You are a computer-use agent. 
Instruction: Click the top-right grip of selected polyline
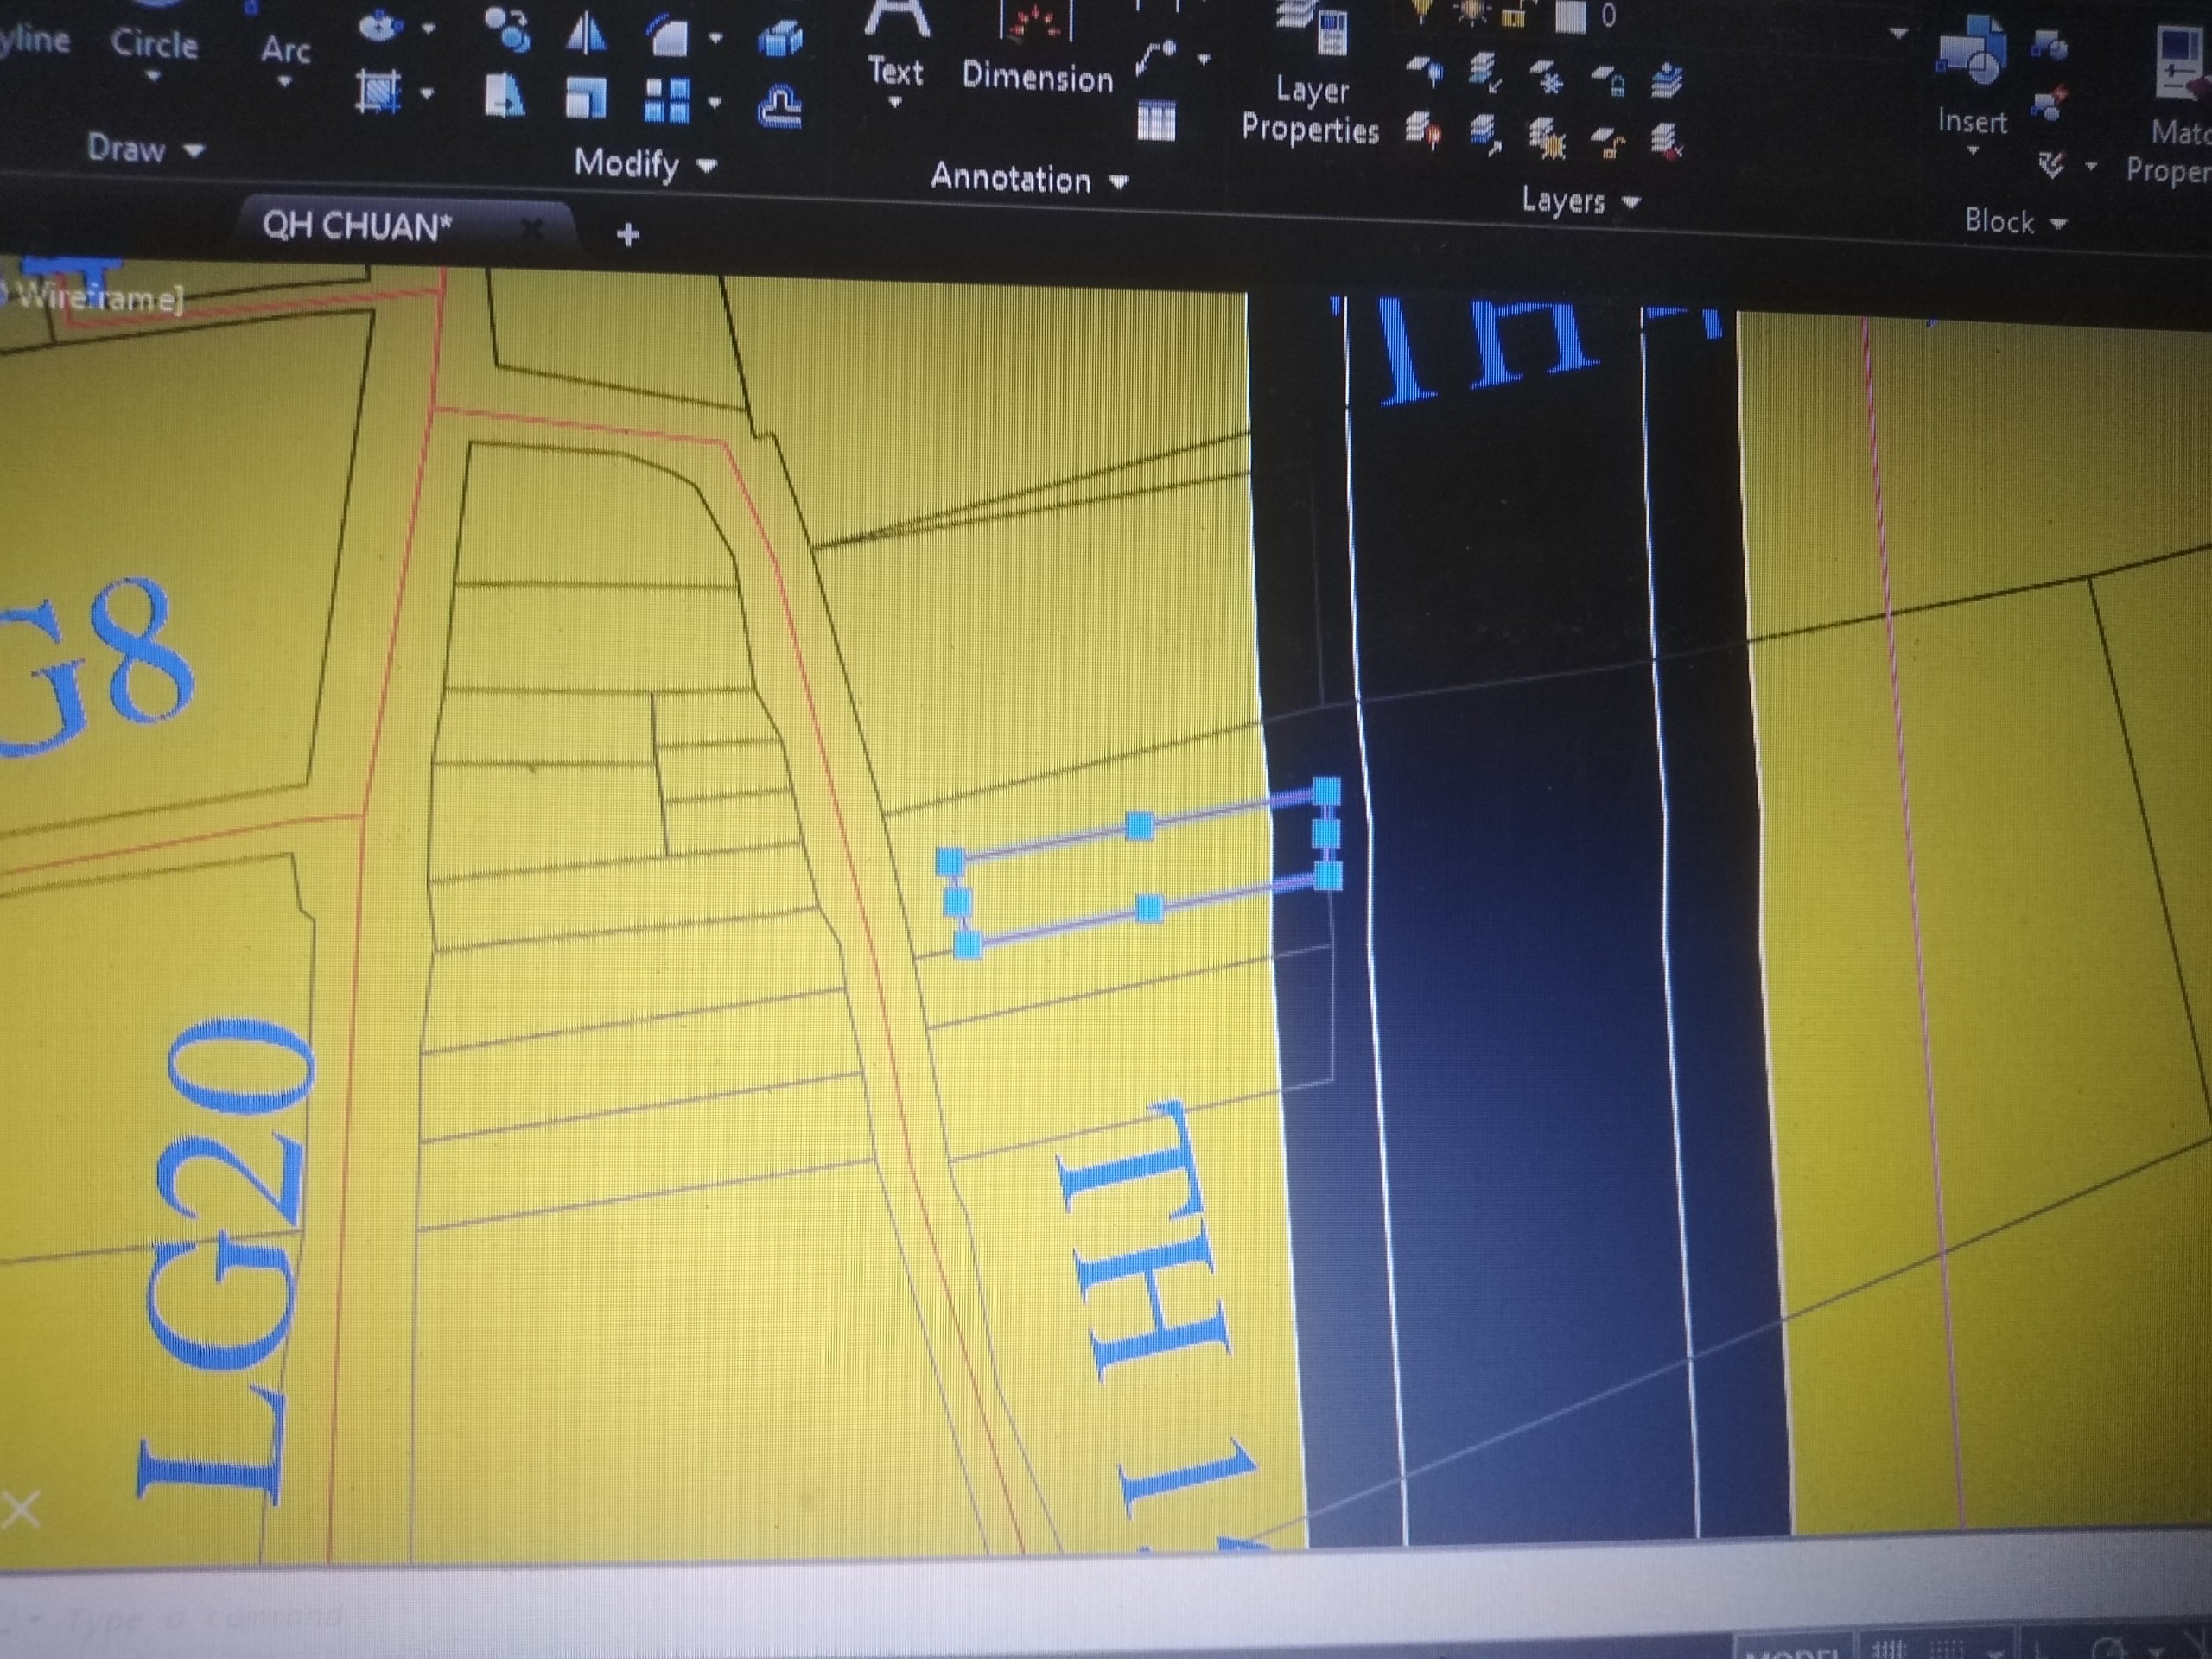point(1326,791)
